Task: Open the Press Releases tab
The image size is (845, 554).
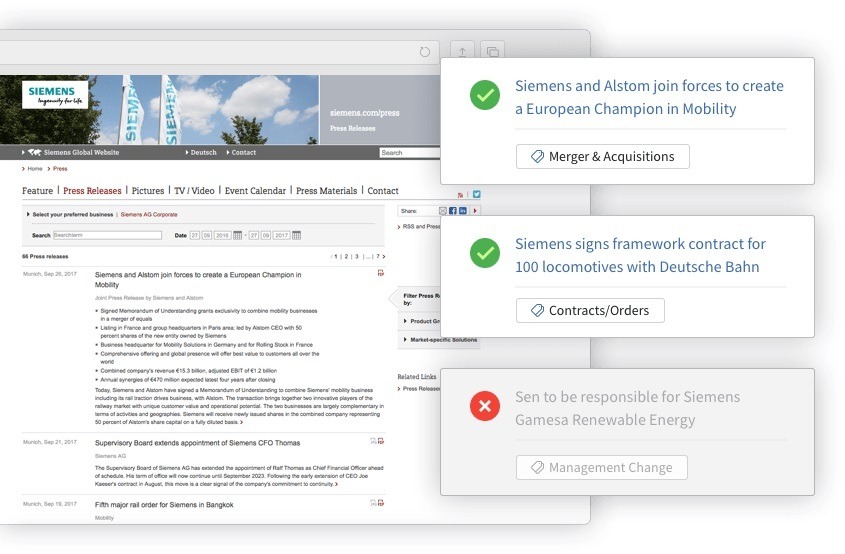Action: pyautogui.click(x=92, y=191)
